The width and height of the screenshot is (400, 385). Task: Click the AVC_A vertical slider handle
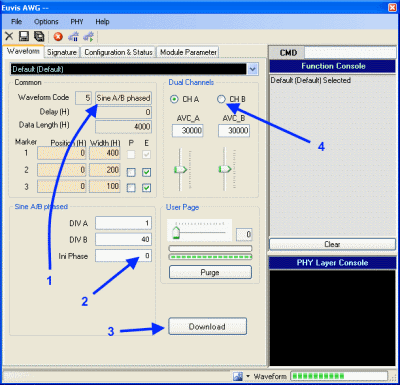coord(180,169)
